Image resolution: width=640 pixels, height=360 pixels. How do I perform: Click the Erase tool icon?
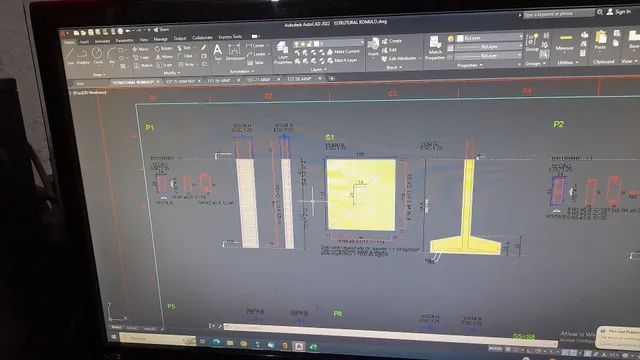(204, 47)
